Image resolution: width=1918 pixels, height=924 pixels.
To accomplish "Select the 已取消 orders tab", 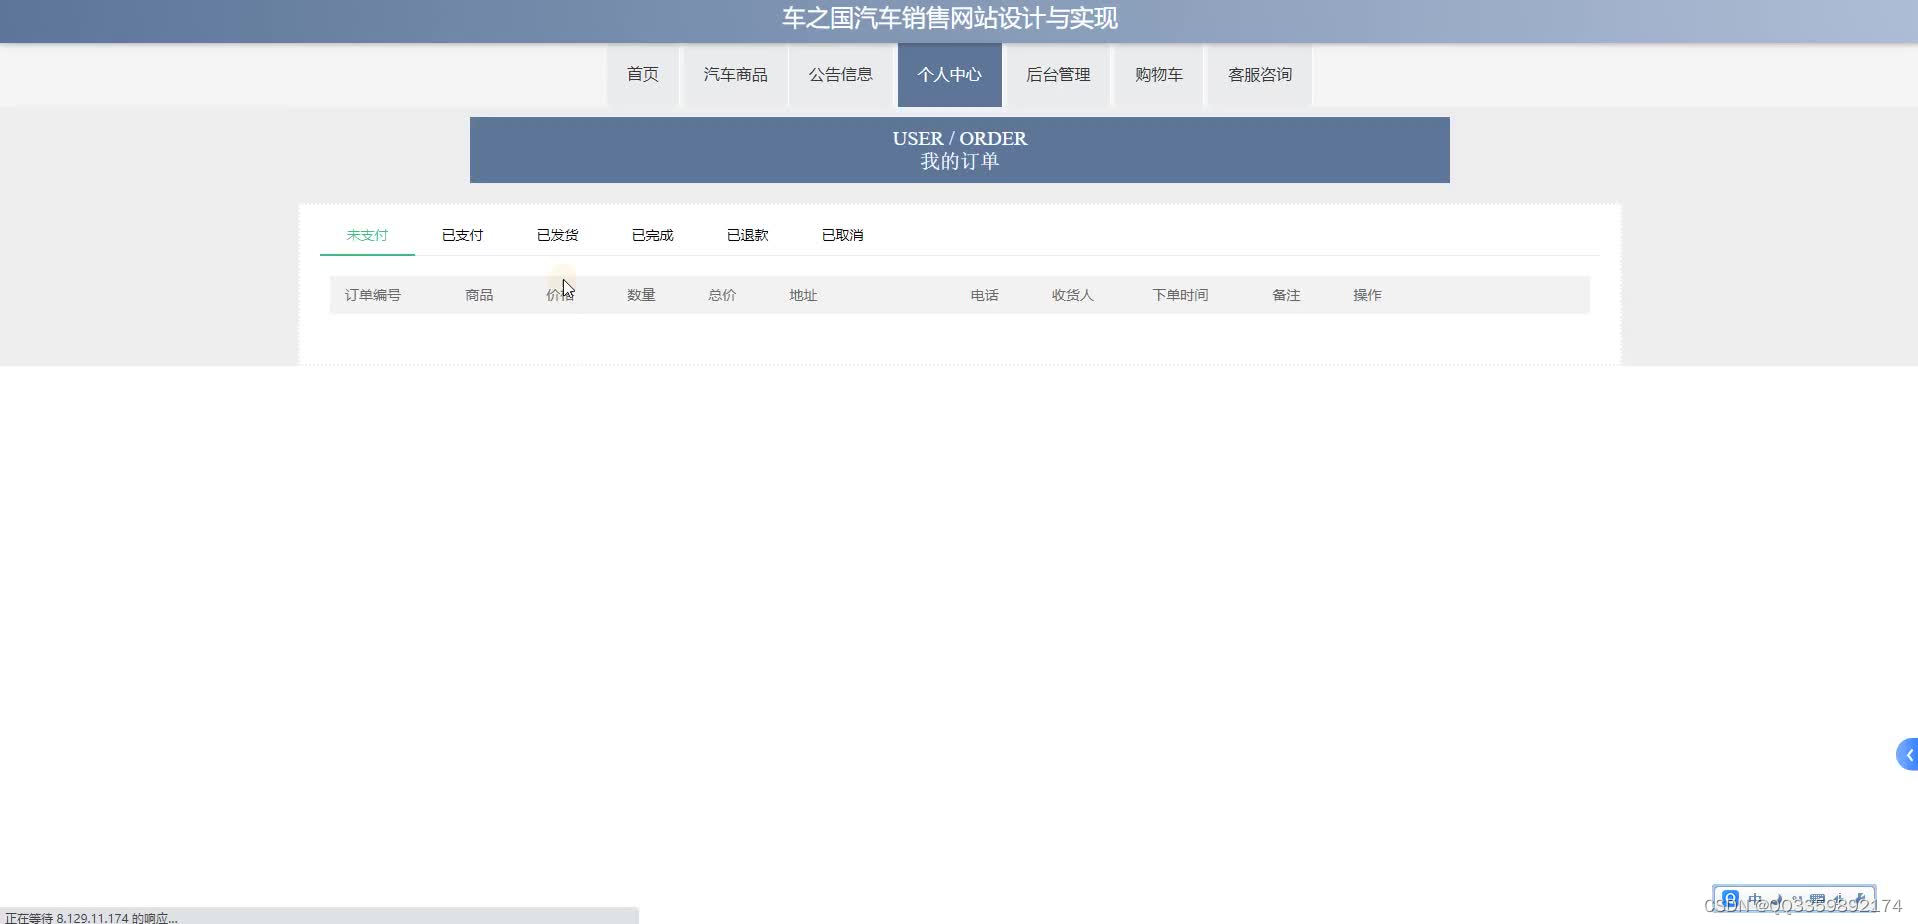I will (842, 235).
